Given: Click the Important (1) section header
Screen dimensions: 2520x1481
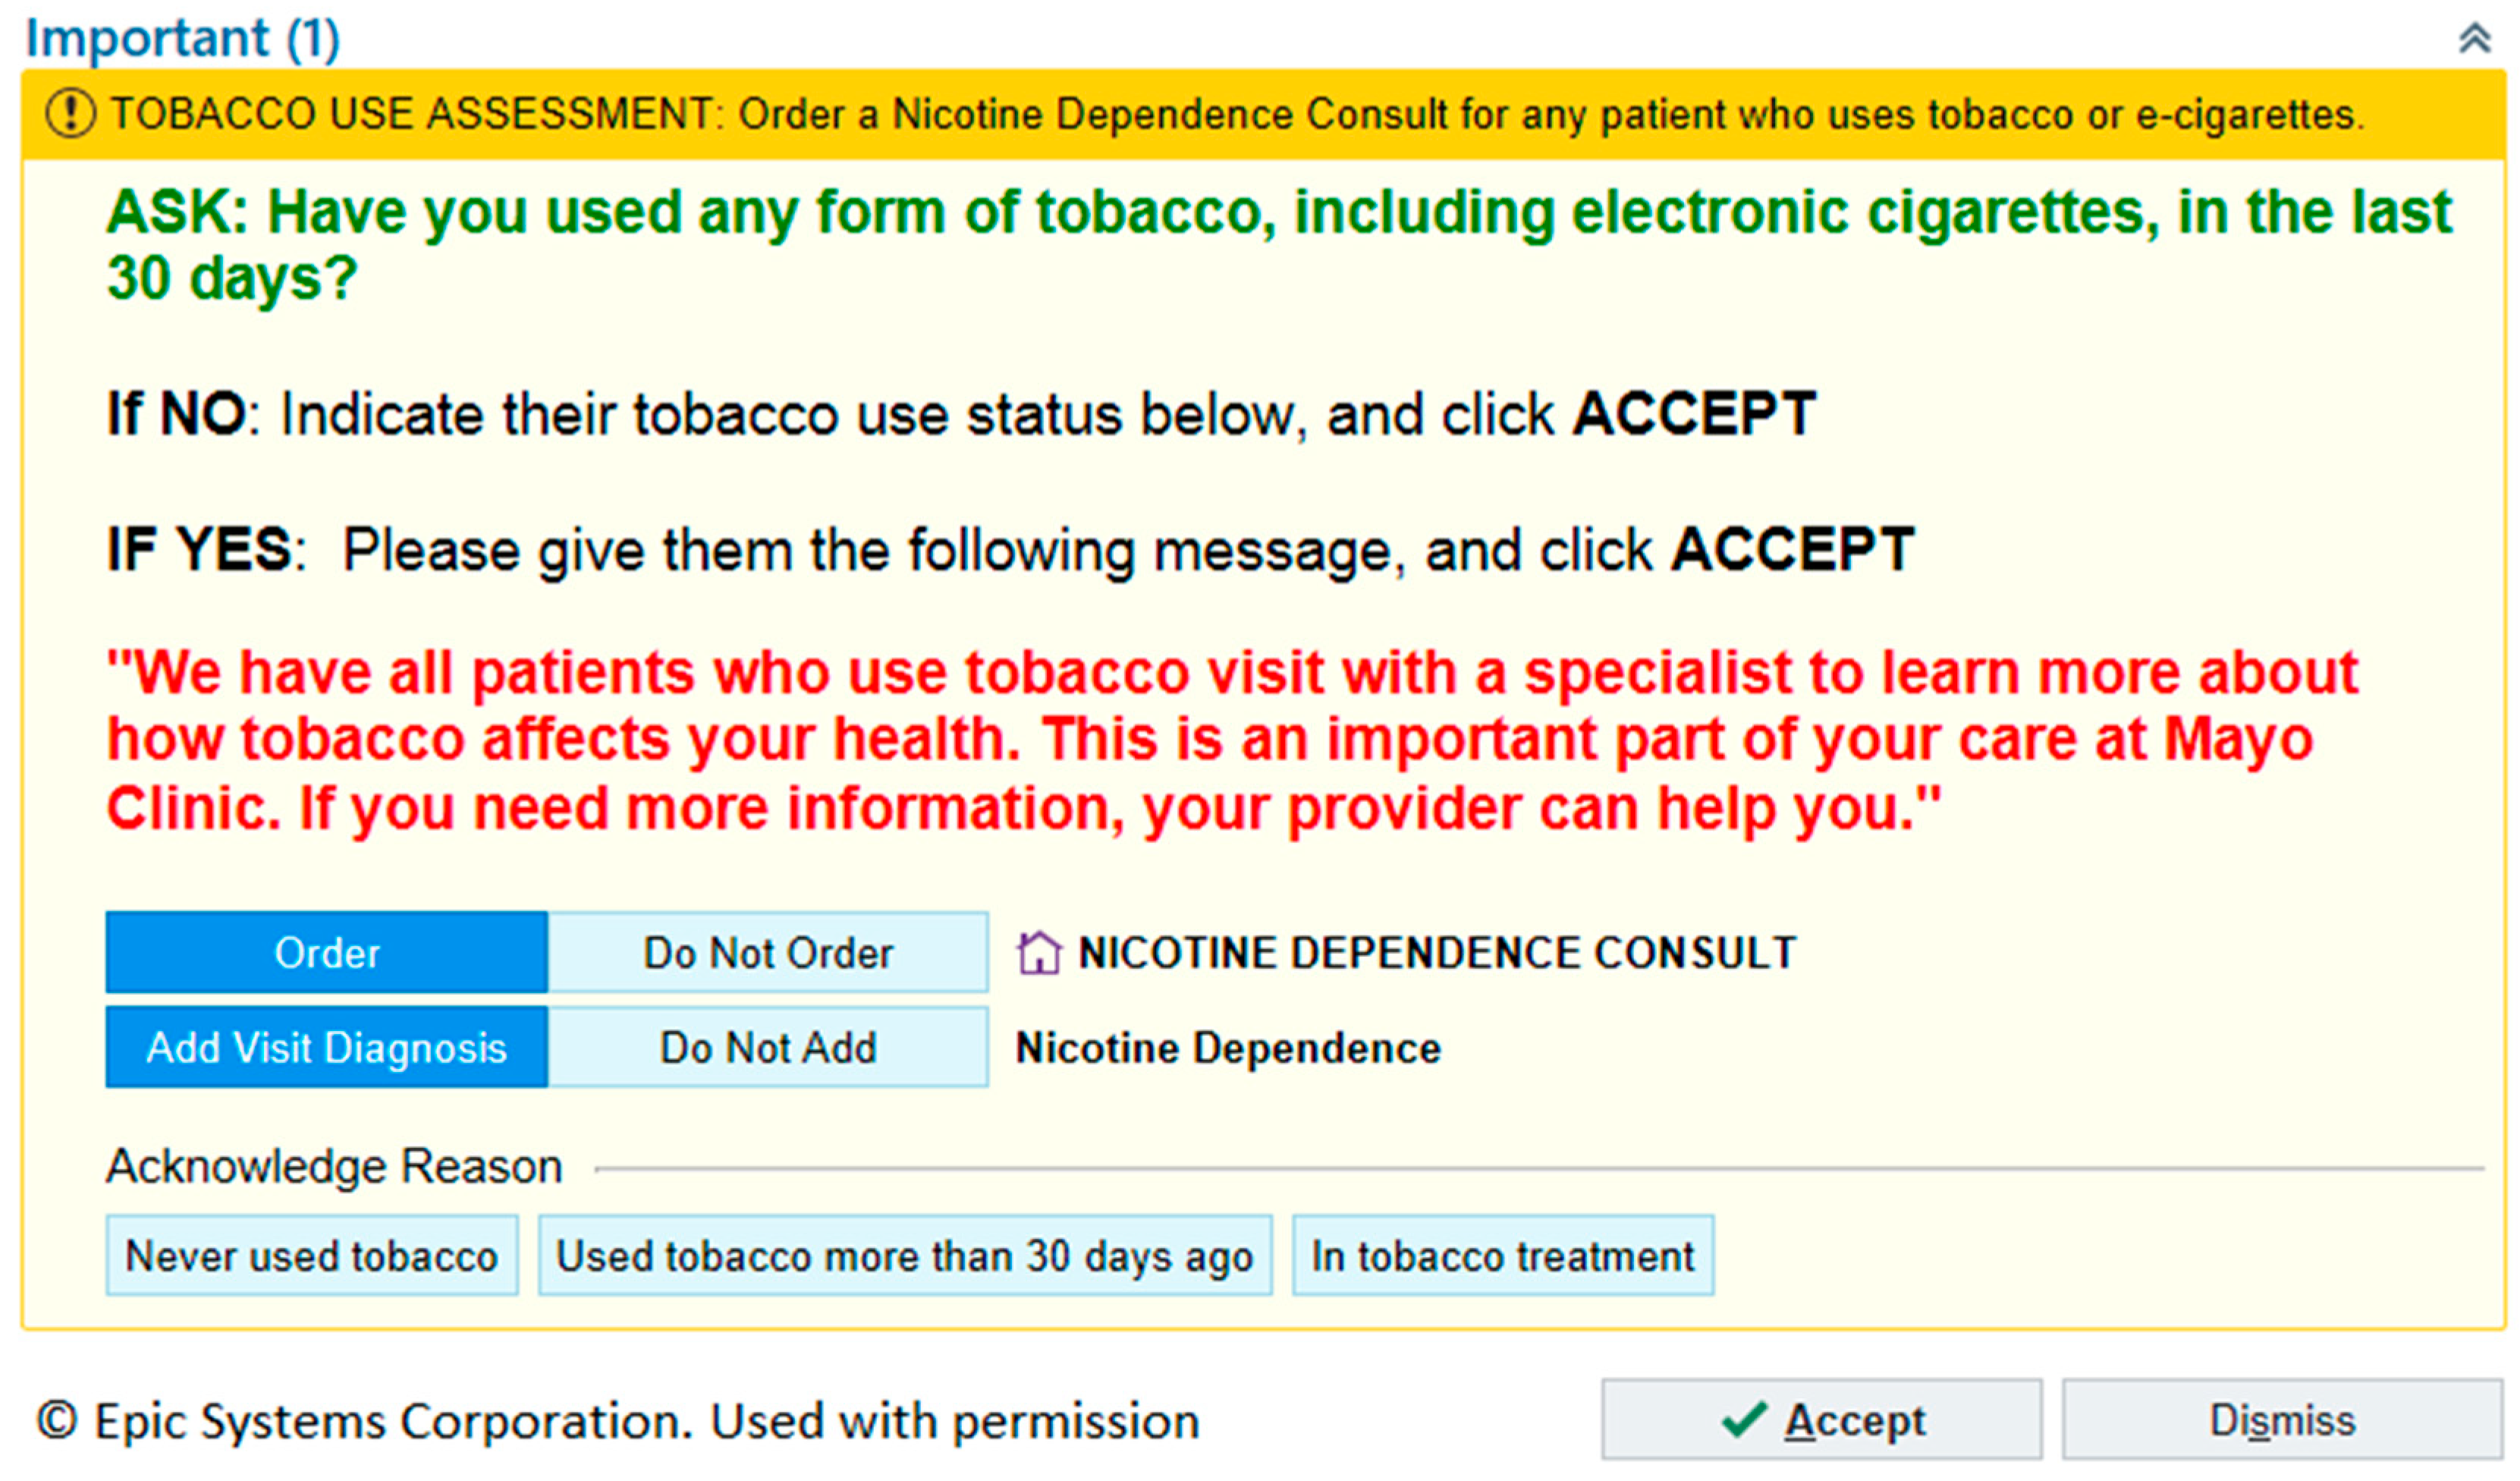Looking at the screenshot, I should (x=182, y=38).
